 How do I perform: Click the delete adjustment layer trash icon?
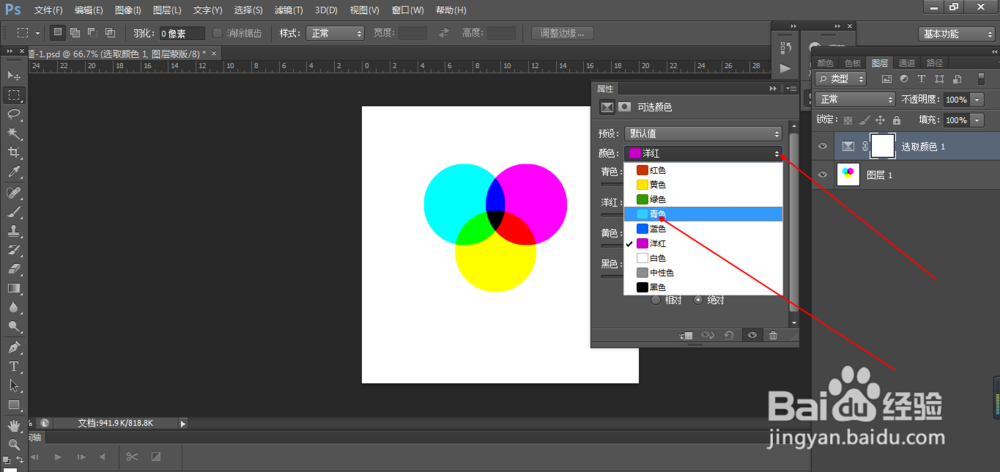click(773, 336)
